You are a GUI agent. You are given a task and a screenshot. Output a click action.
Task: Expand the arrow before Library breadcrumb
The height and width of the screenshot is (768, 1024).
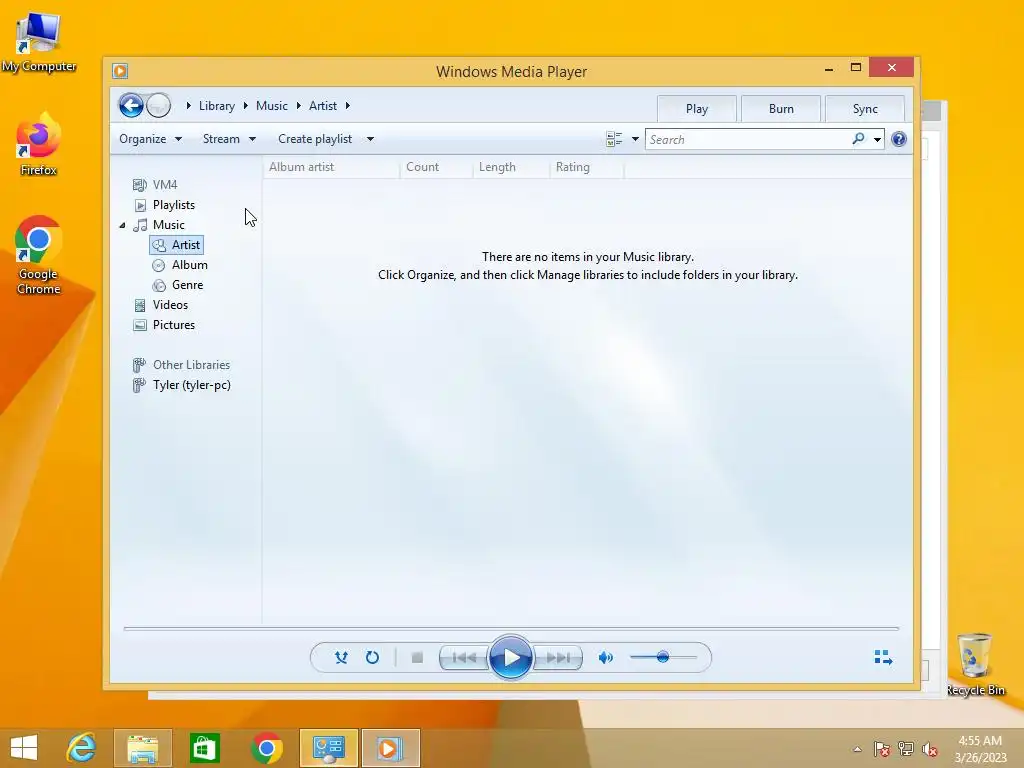188,106
